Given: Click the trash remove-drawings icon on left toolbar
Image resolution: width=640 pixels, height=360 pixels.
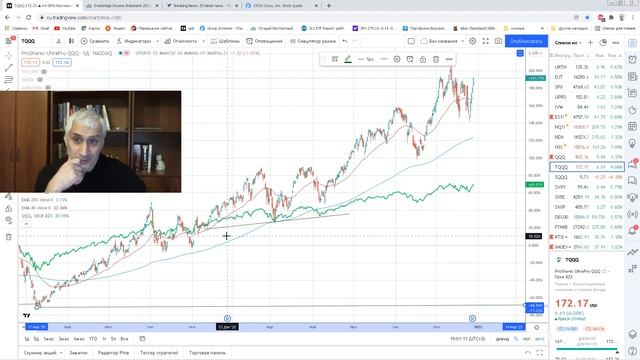Looking at the screenshot, I should 9,237.
